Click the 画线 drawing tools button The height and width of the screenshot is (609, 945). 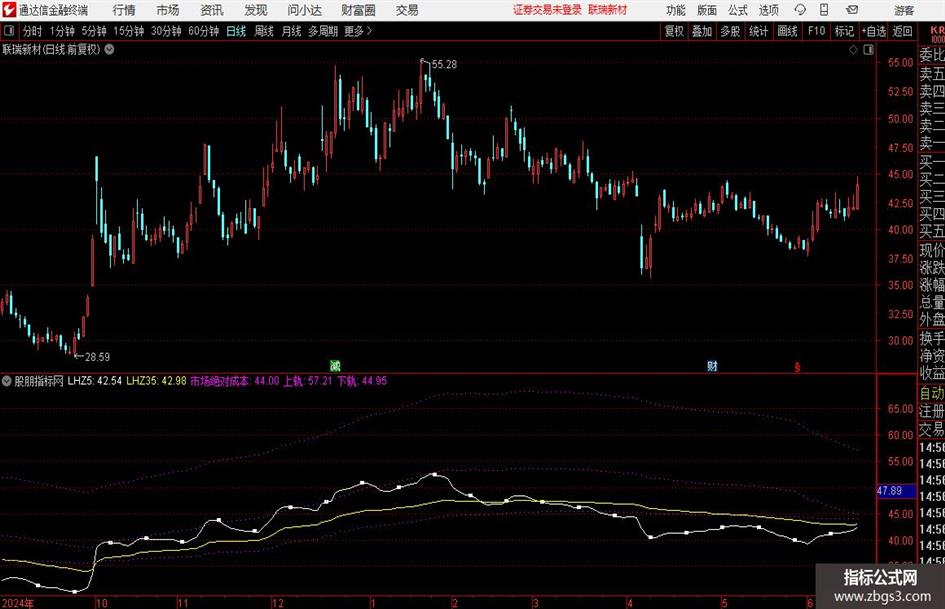click(x=787, y=31)
